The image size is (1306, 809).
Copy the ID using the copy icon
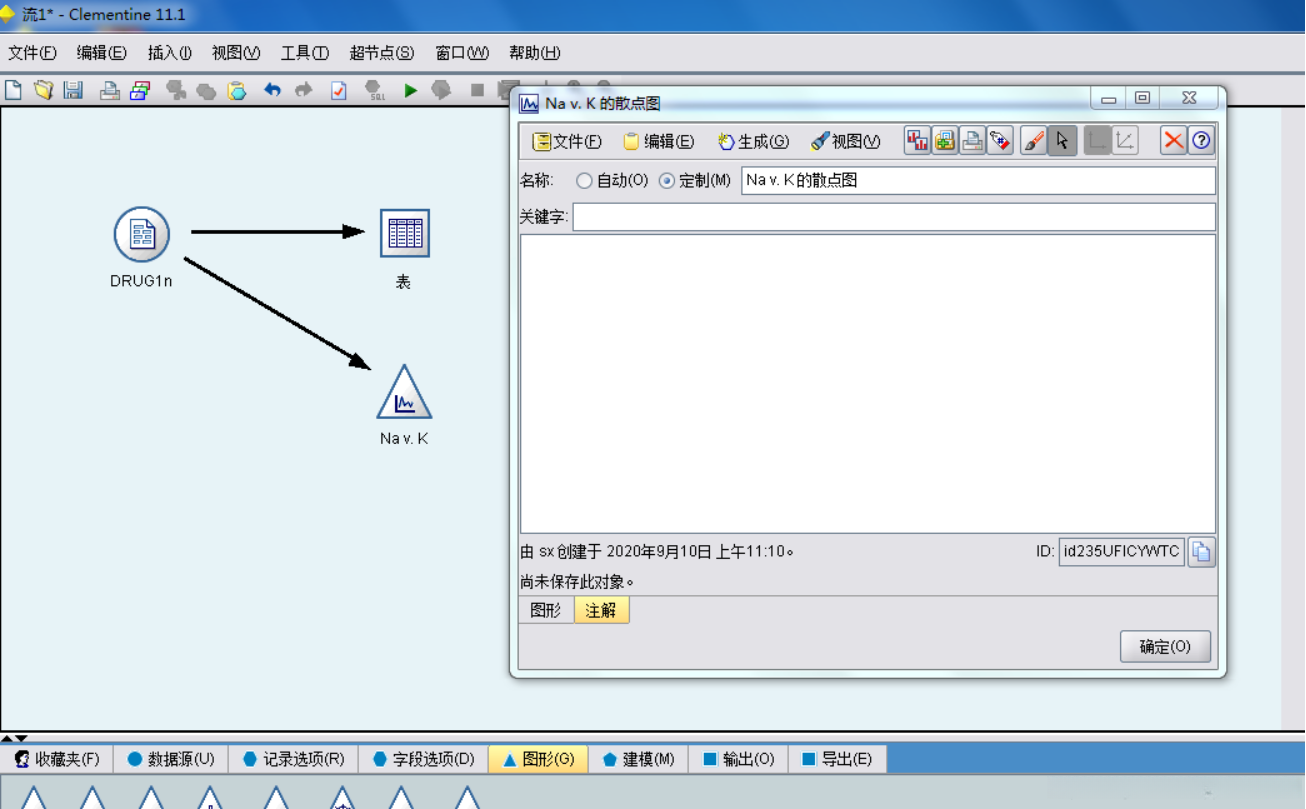pos(1201,551)
